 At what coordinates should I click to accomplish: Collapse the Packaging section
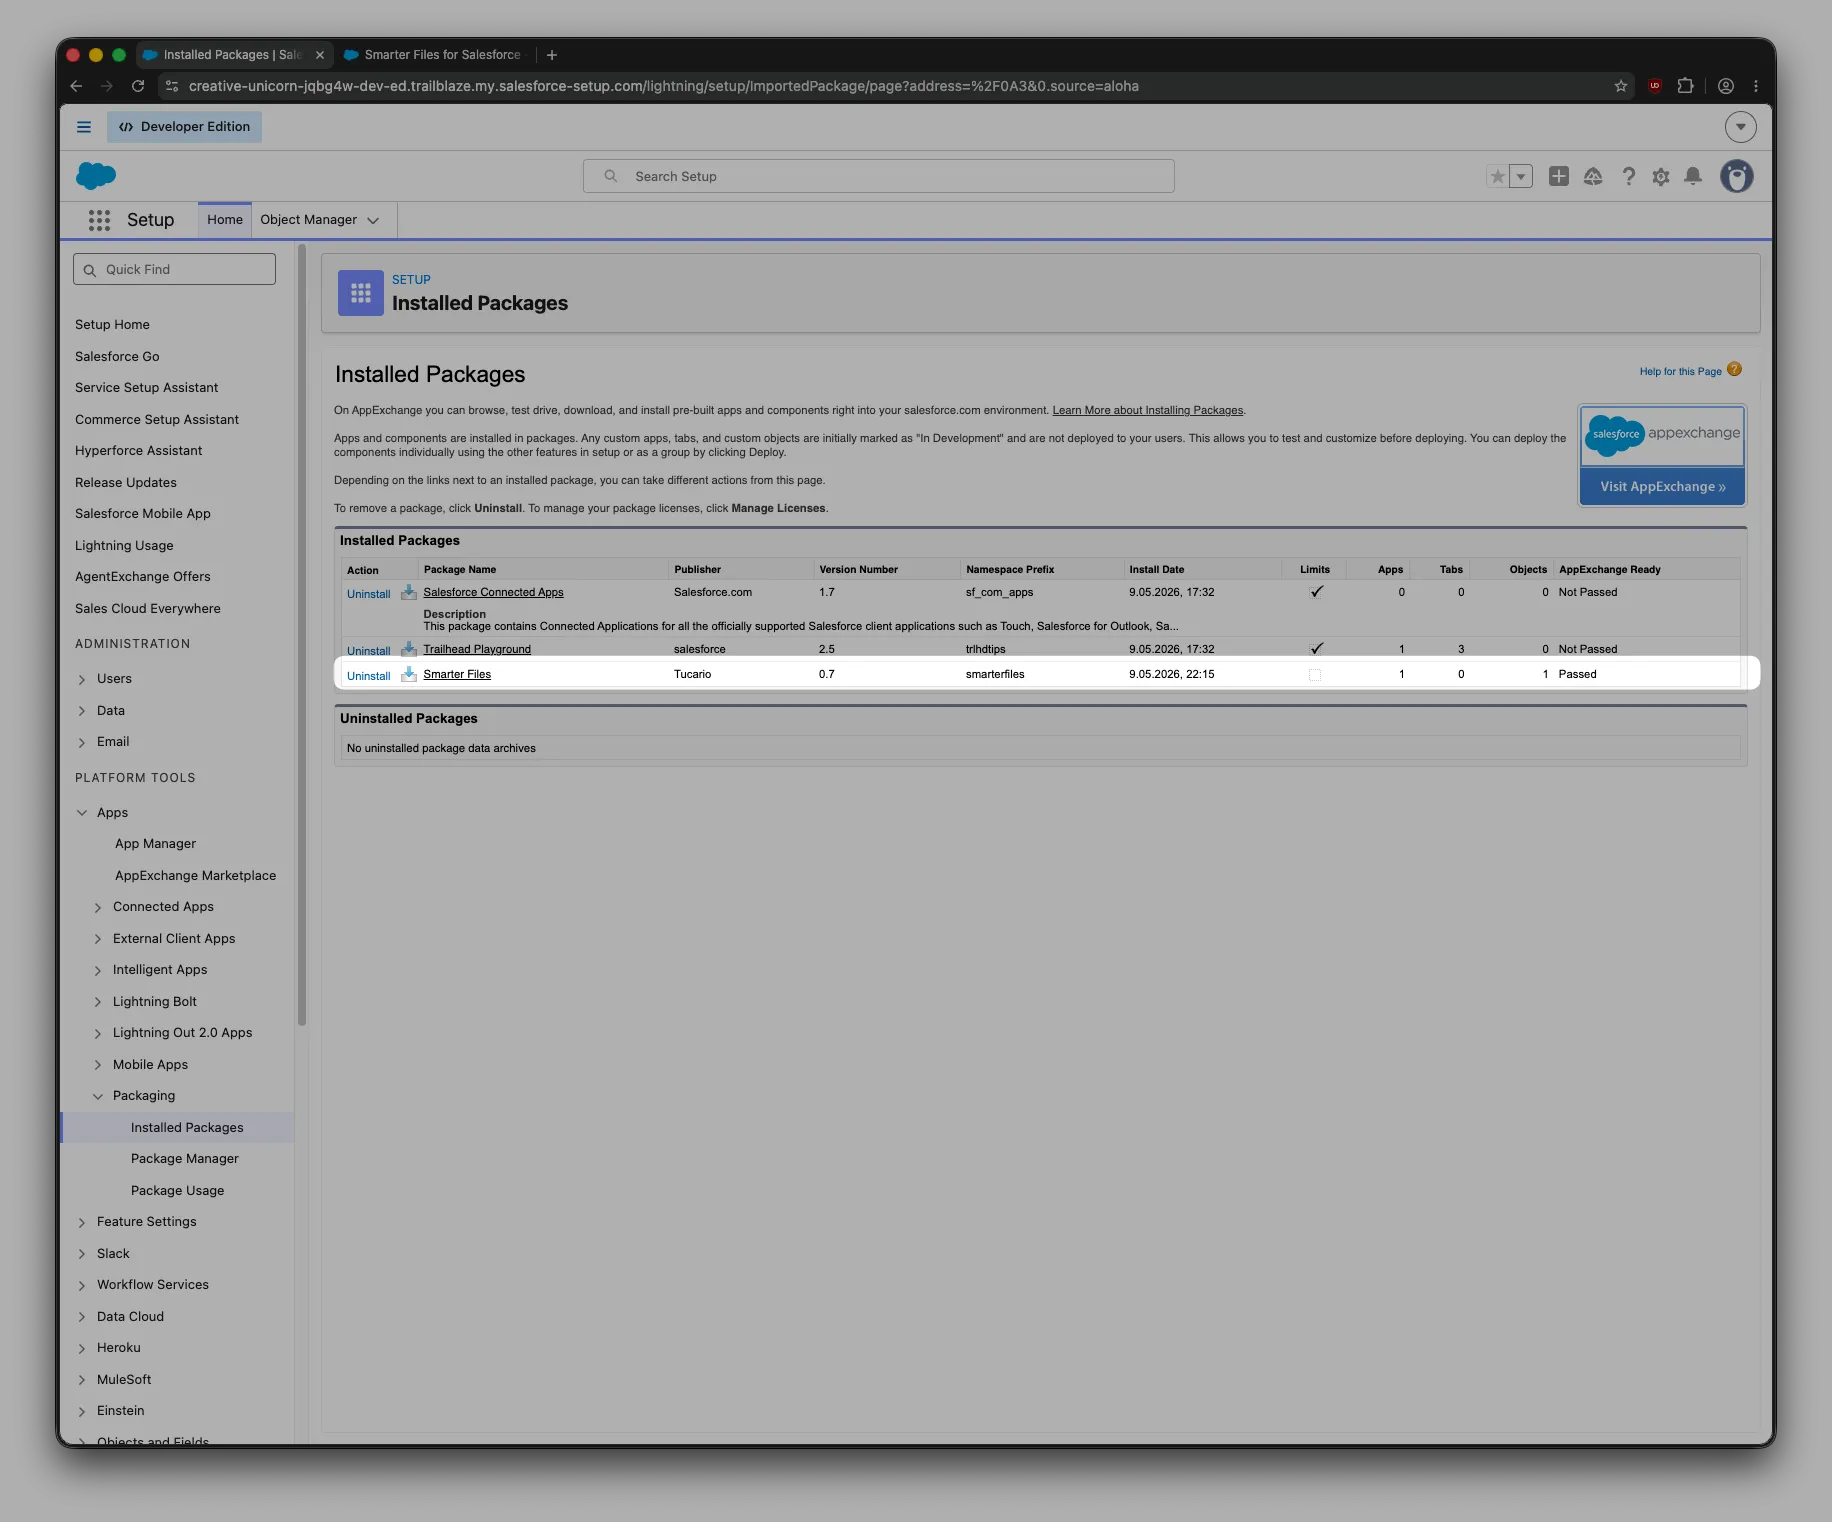coord(98,1096)
